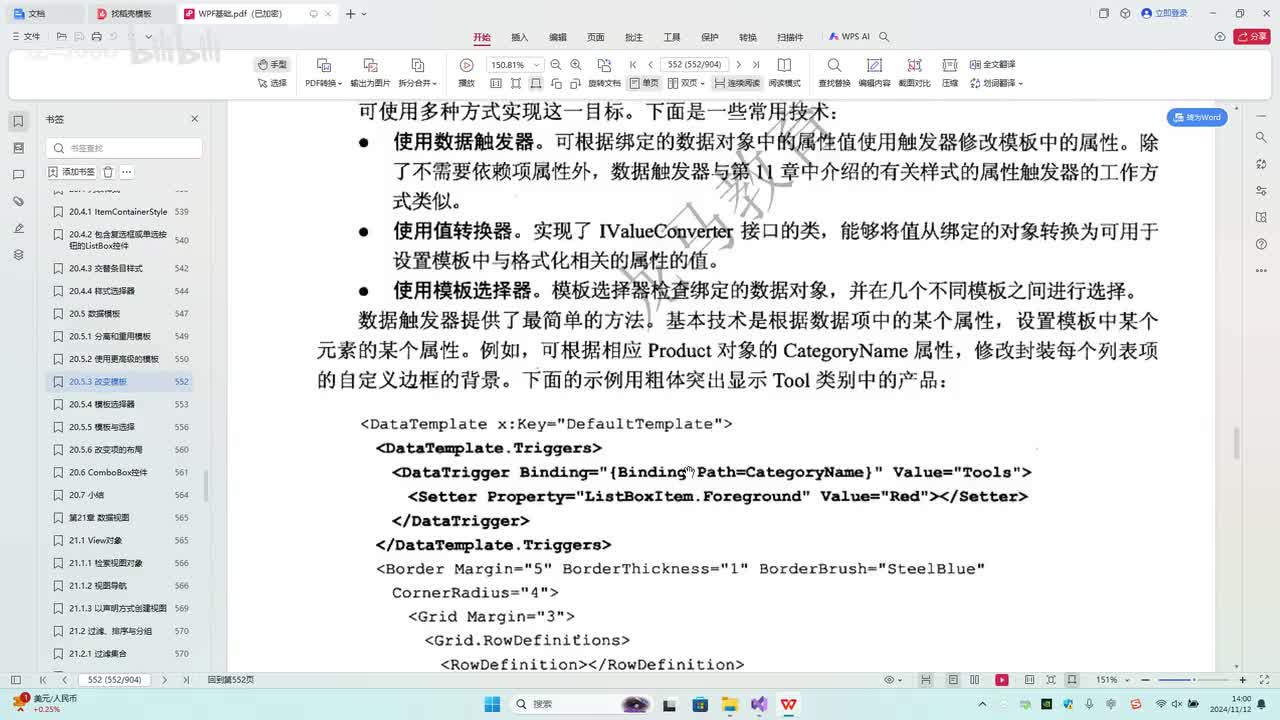The width and height of the screenshot is (1280, 720).
Task: Open 划词翻译 word translation dropdown
Action: click(995, 83)
